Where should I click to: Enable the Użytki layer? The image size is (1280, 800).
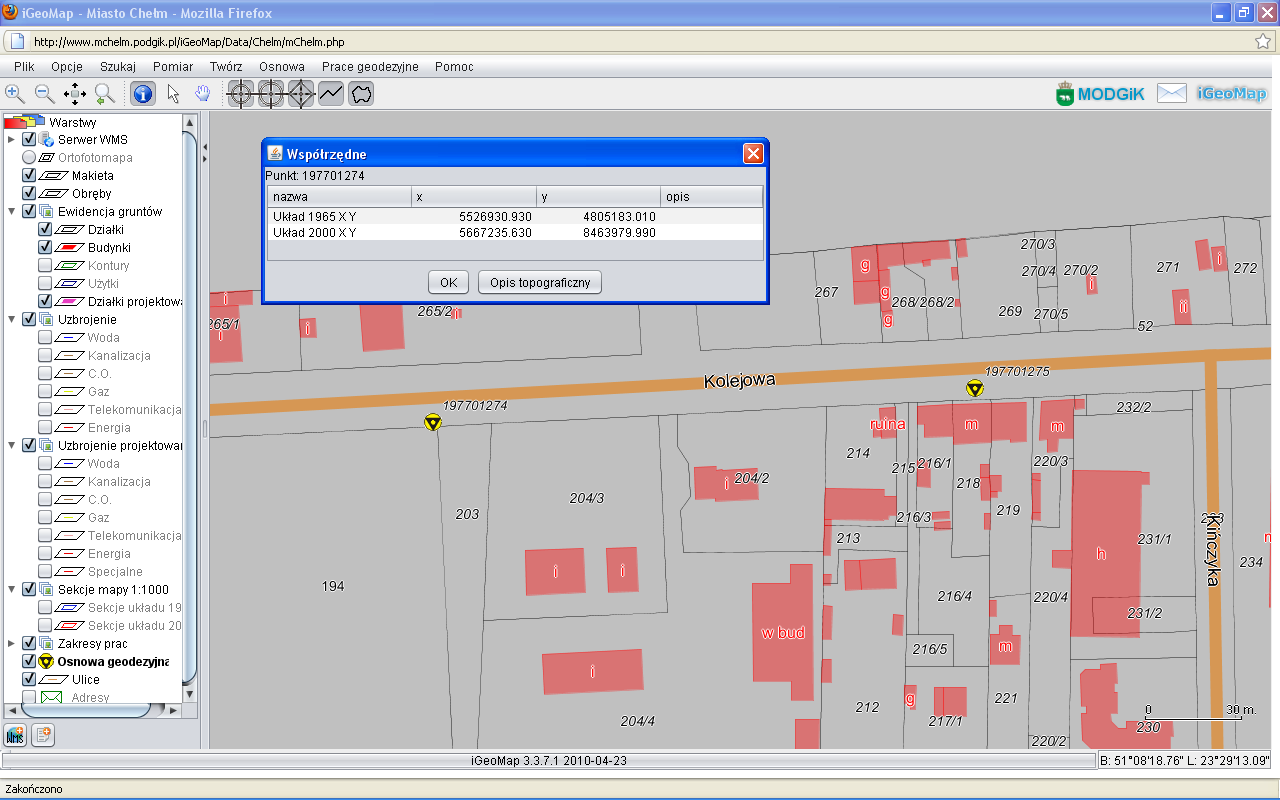click(45, 284)
